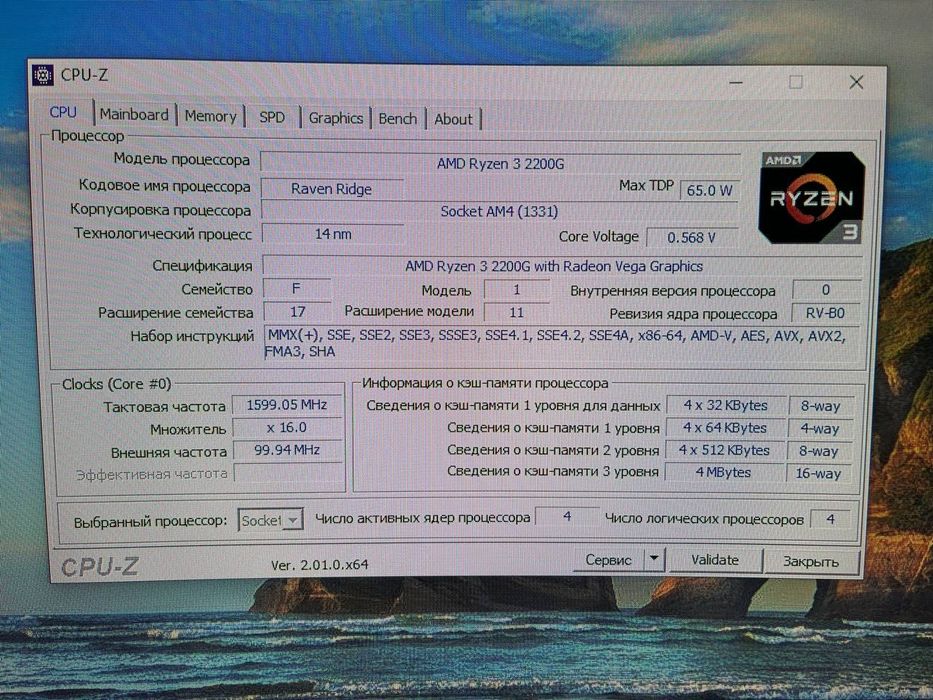This screenshot has height=700, width=933.
Task: Click the 16-way L3 associativity value
Action: pos(819,473)
